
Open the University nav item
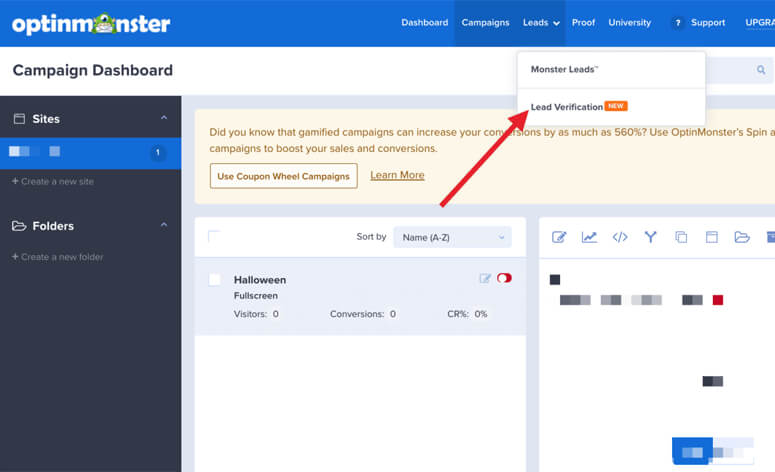pyautogui.click(x=629, y=23)
